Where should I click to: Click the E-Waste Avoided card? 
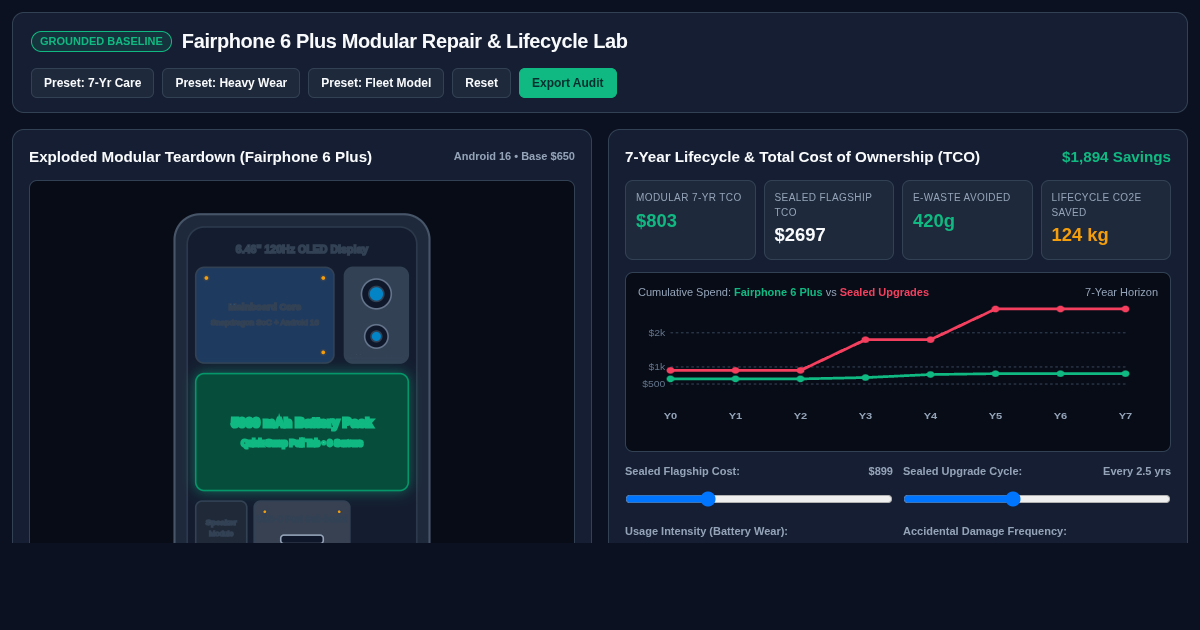coord(967,220)
